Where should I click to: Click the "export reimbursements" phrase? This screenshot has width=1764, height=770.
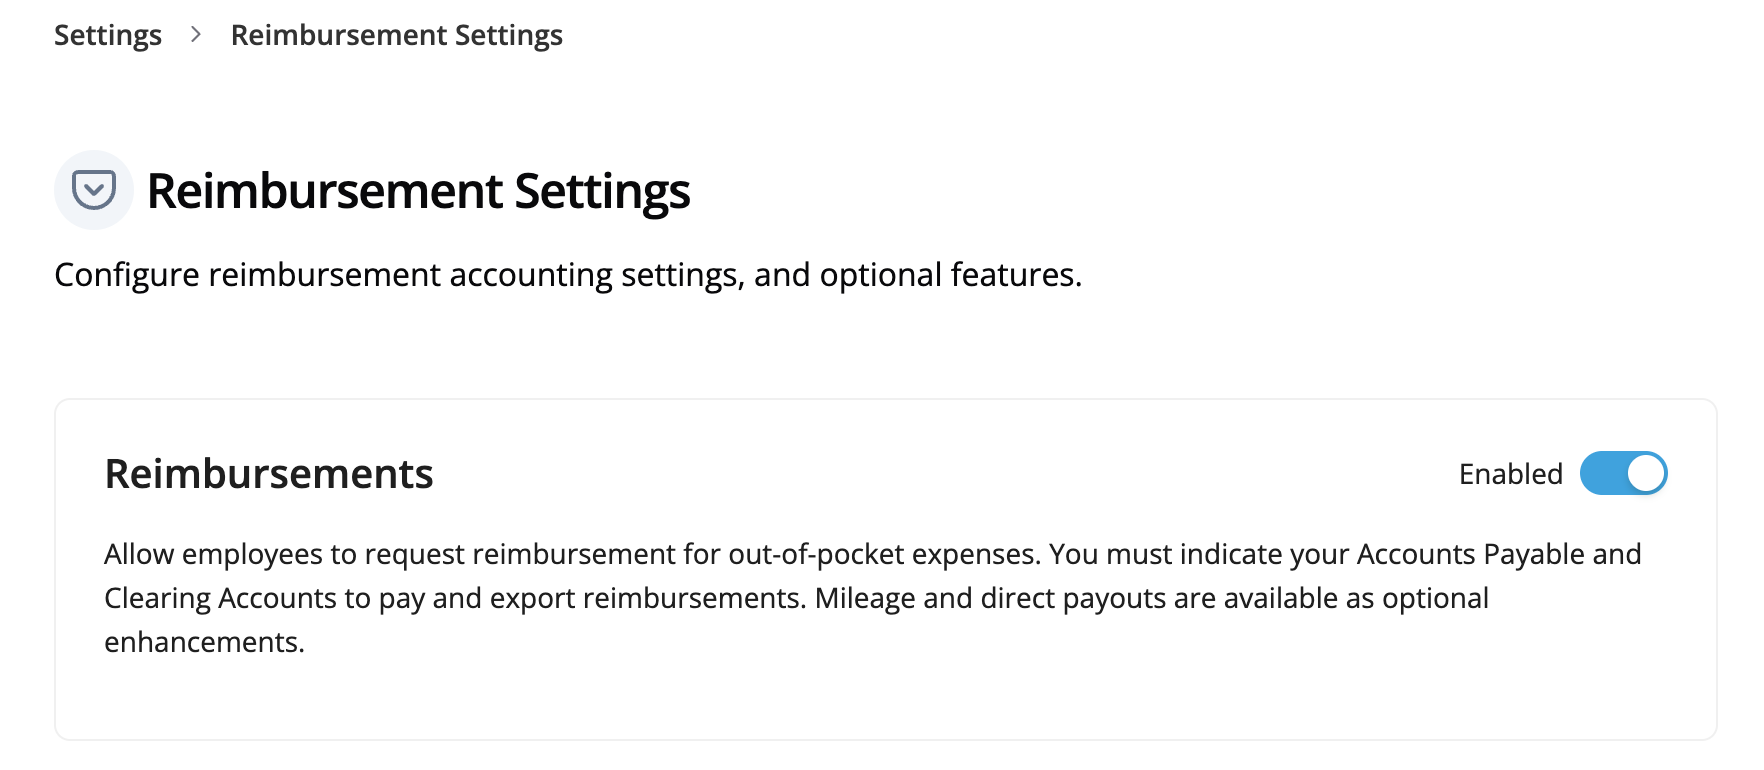pyautogui.click(x=693, y=598)
